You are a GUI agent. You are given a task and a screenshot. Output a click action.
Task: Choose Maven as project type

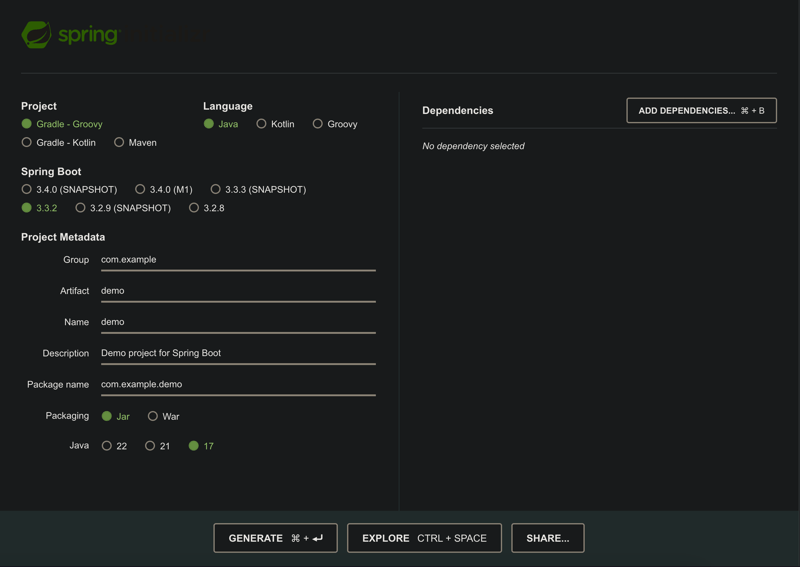(x=135, y=142)
